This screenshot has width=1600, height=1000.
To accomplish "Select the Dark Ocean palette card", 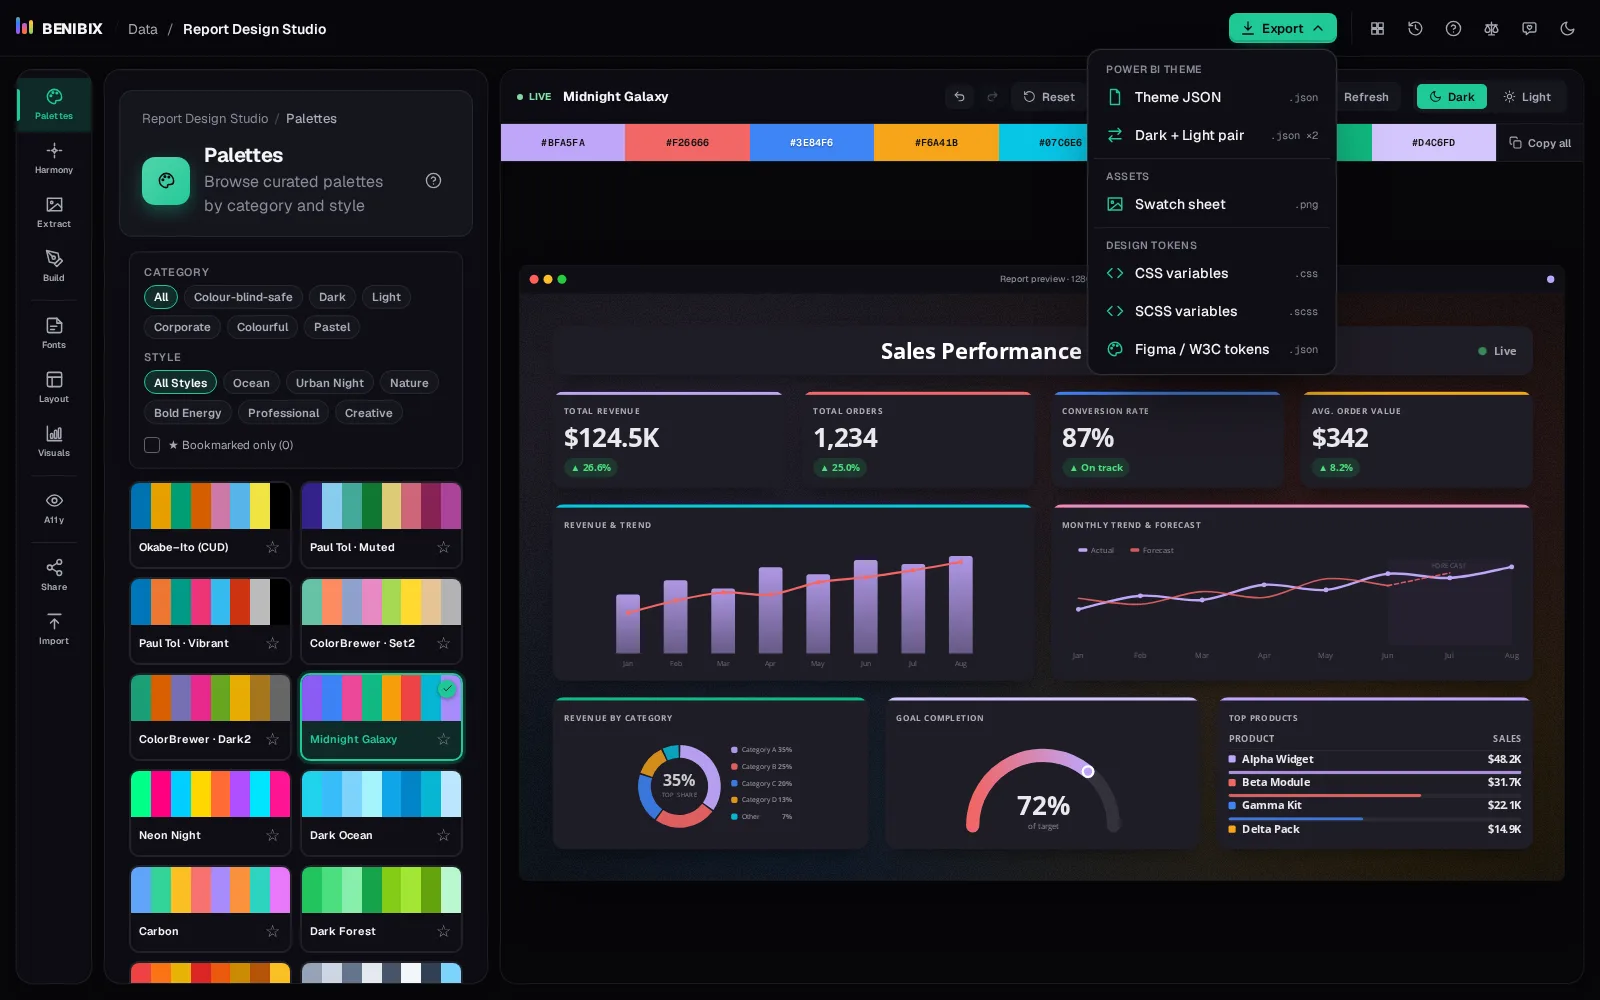I will click(381, 813).
